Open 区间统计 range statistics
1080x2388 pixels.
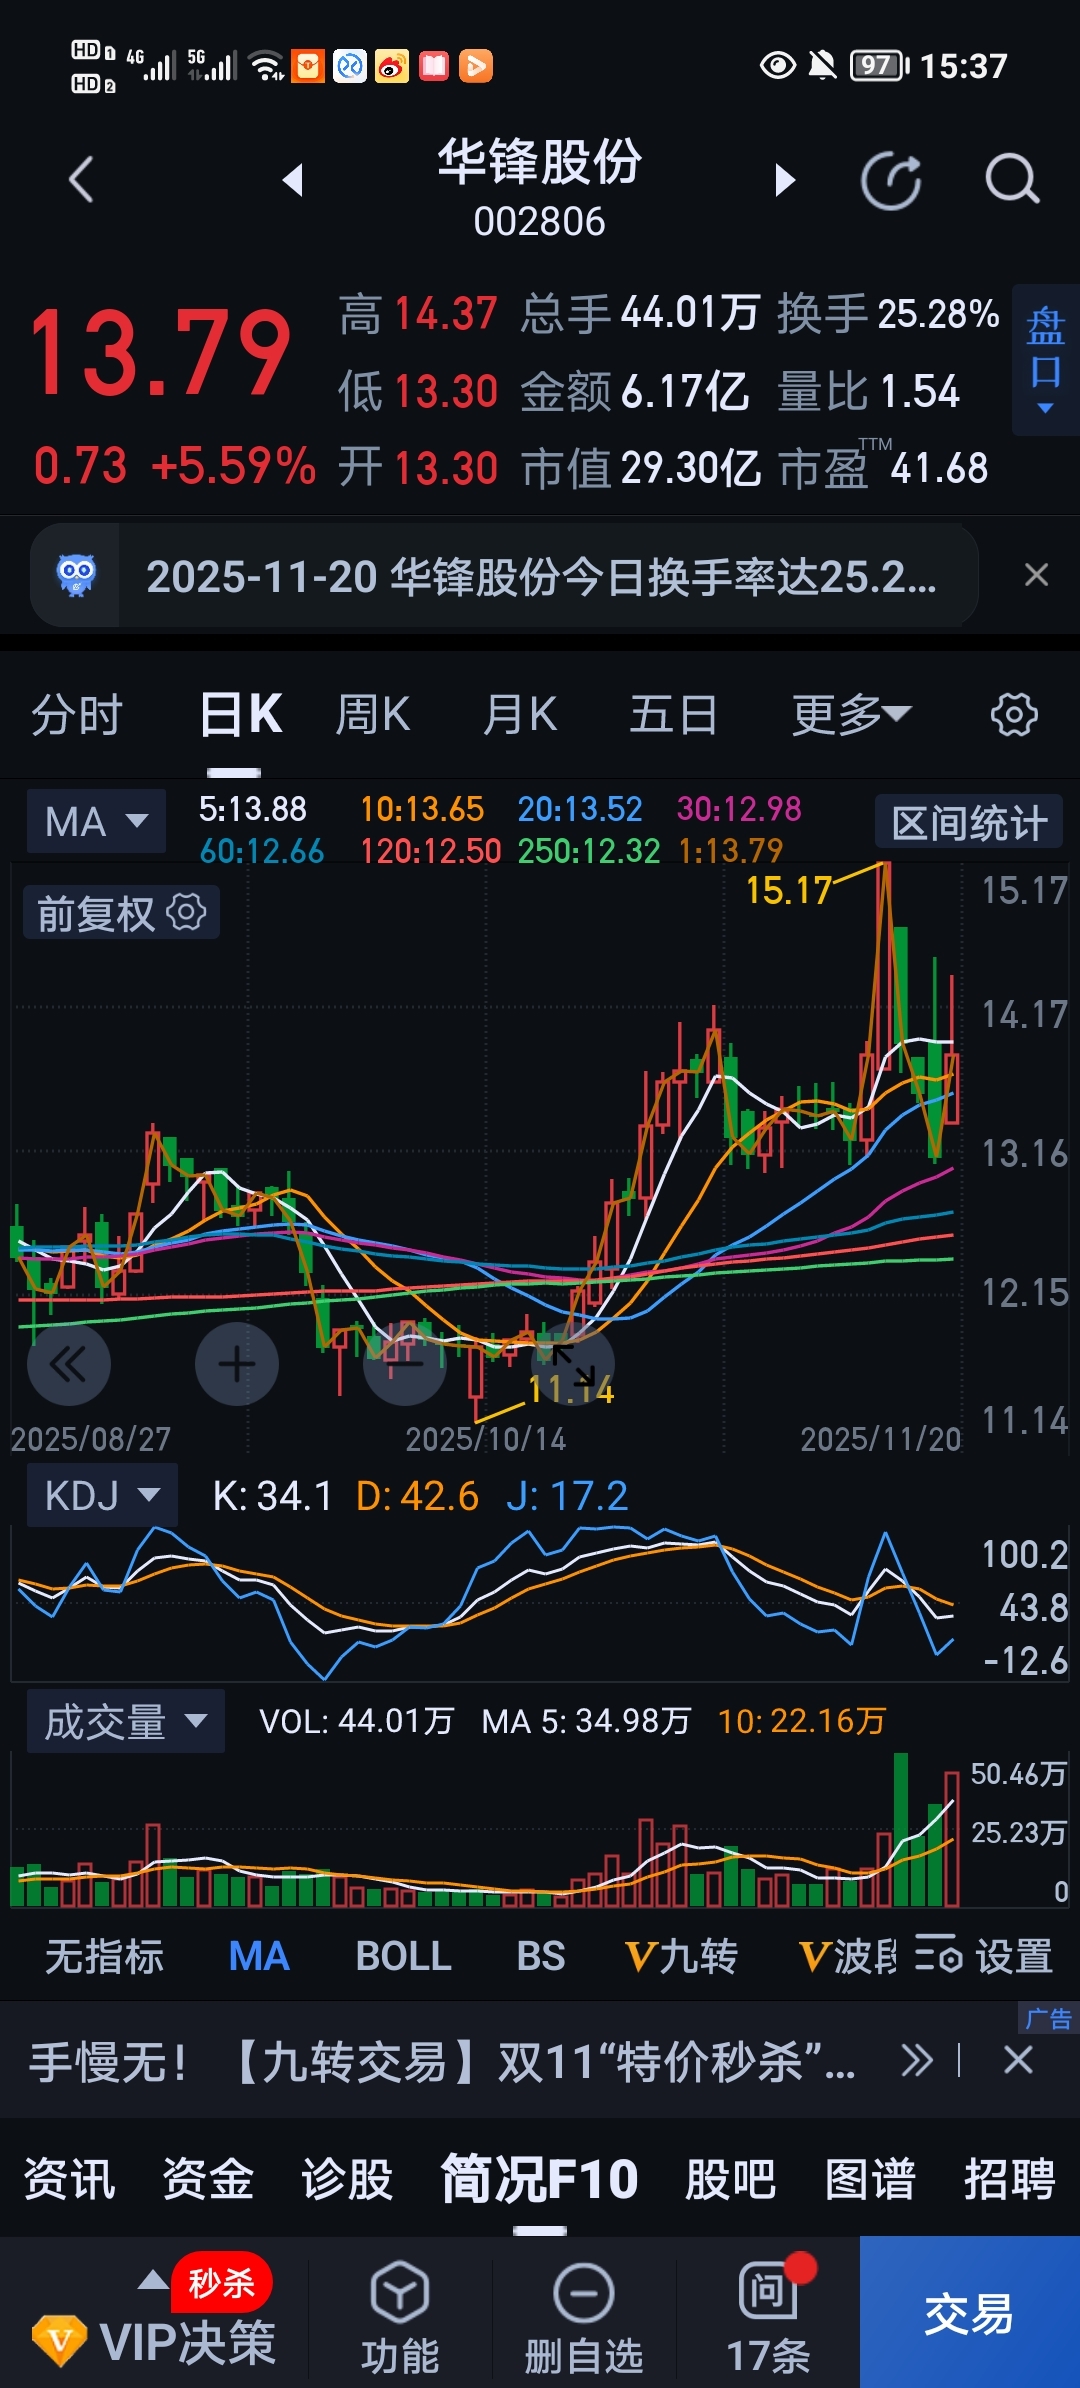point(969,823)
